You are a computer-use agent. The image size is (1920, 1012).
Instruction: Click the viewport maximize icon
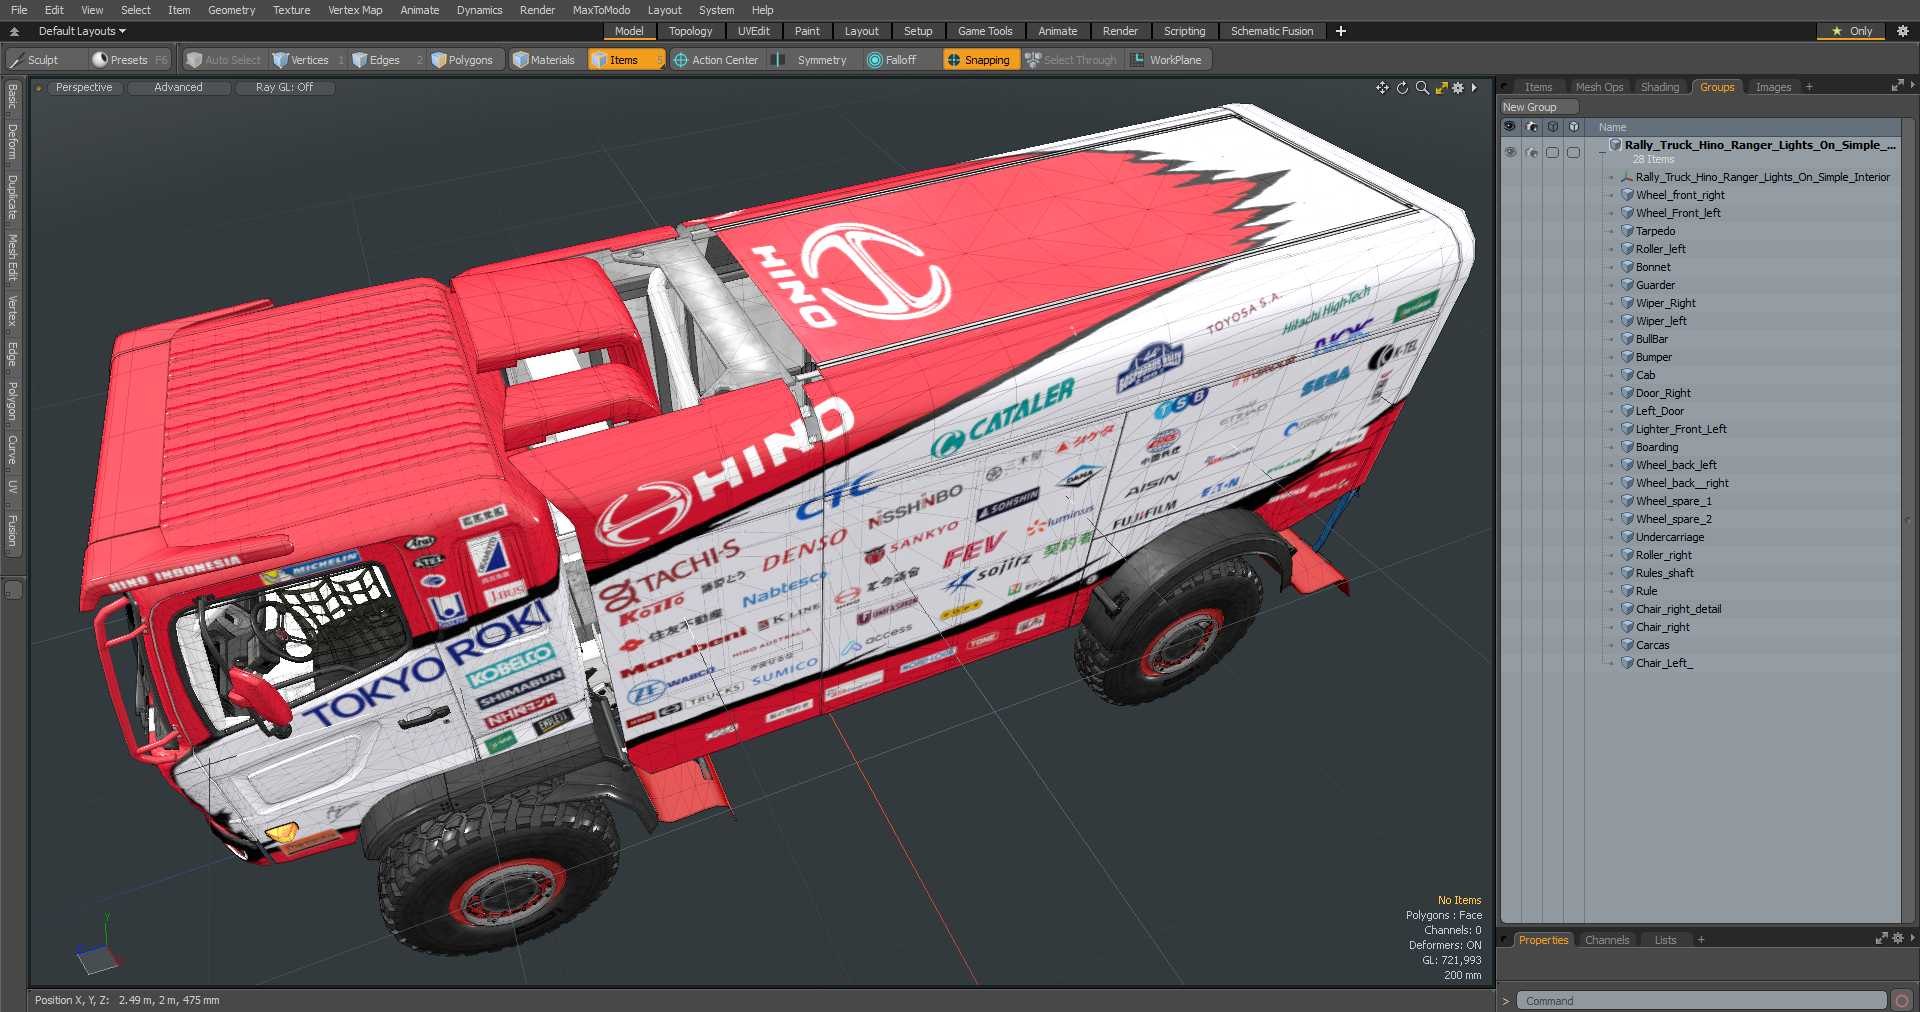point(1441,88)
